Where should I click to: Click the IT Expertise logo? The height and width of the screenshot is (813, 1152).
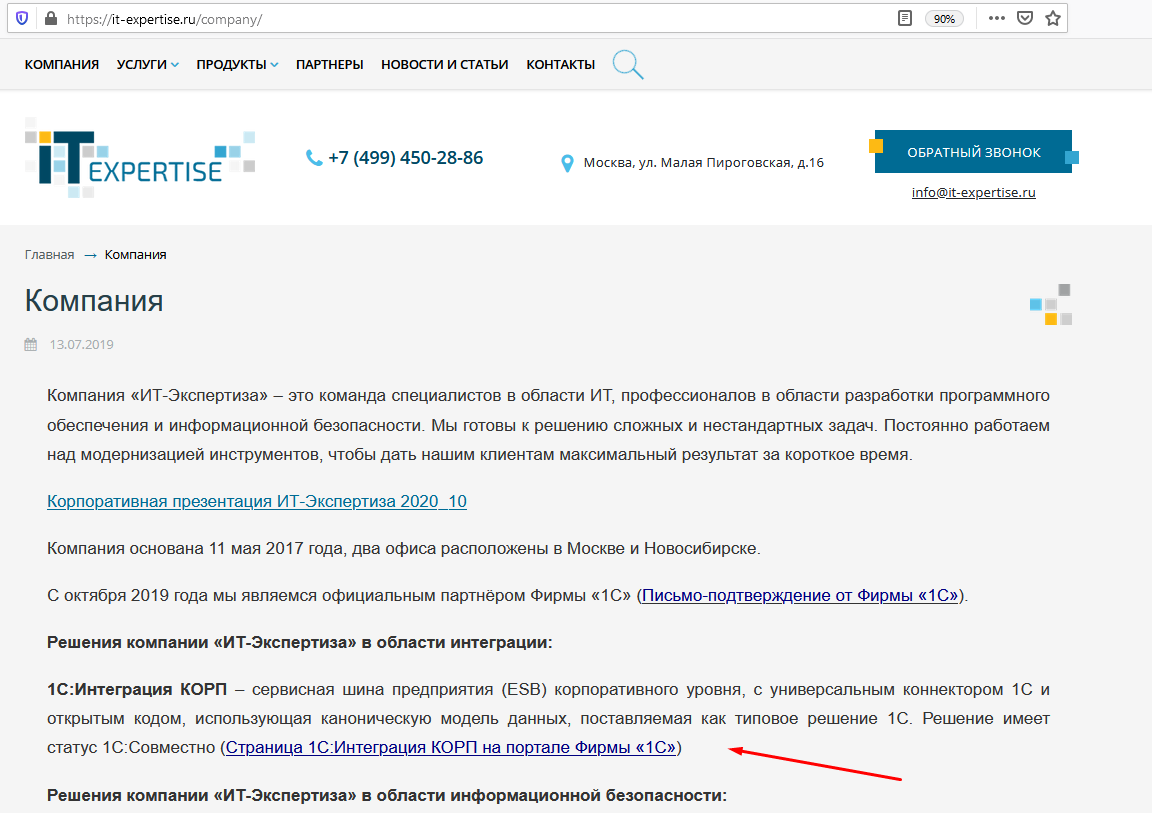coord(140,158)
